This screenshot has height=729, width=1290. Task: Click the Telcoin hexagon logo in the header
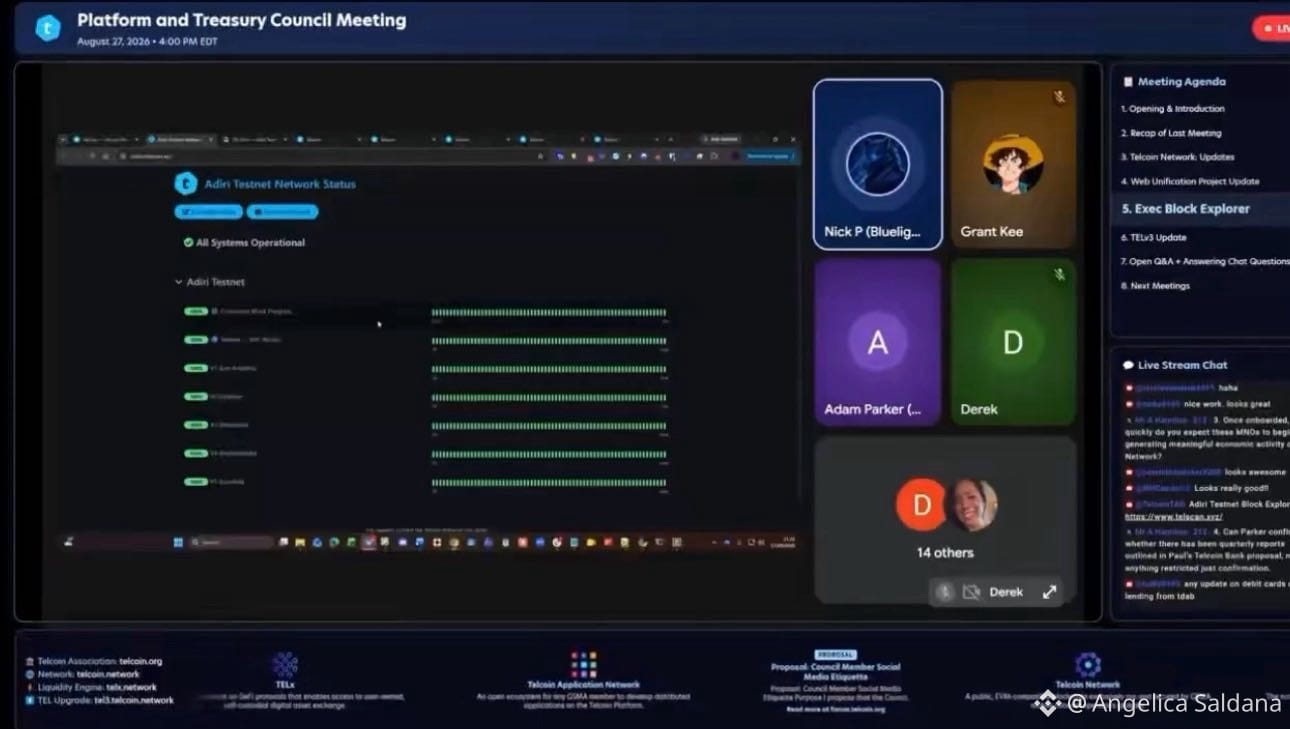(48, 28)
